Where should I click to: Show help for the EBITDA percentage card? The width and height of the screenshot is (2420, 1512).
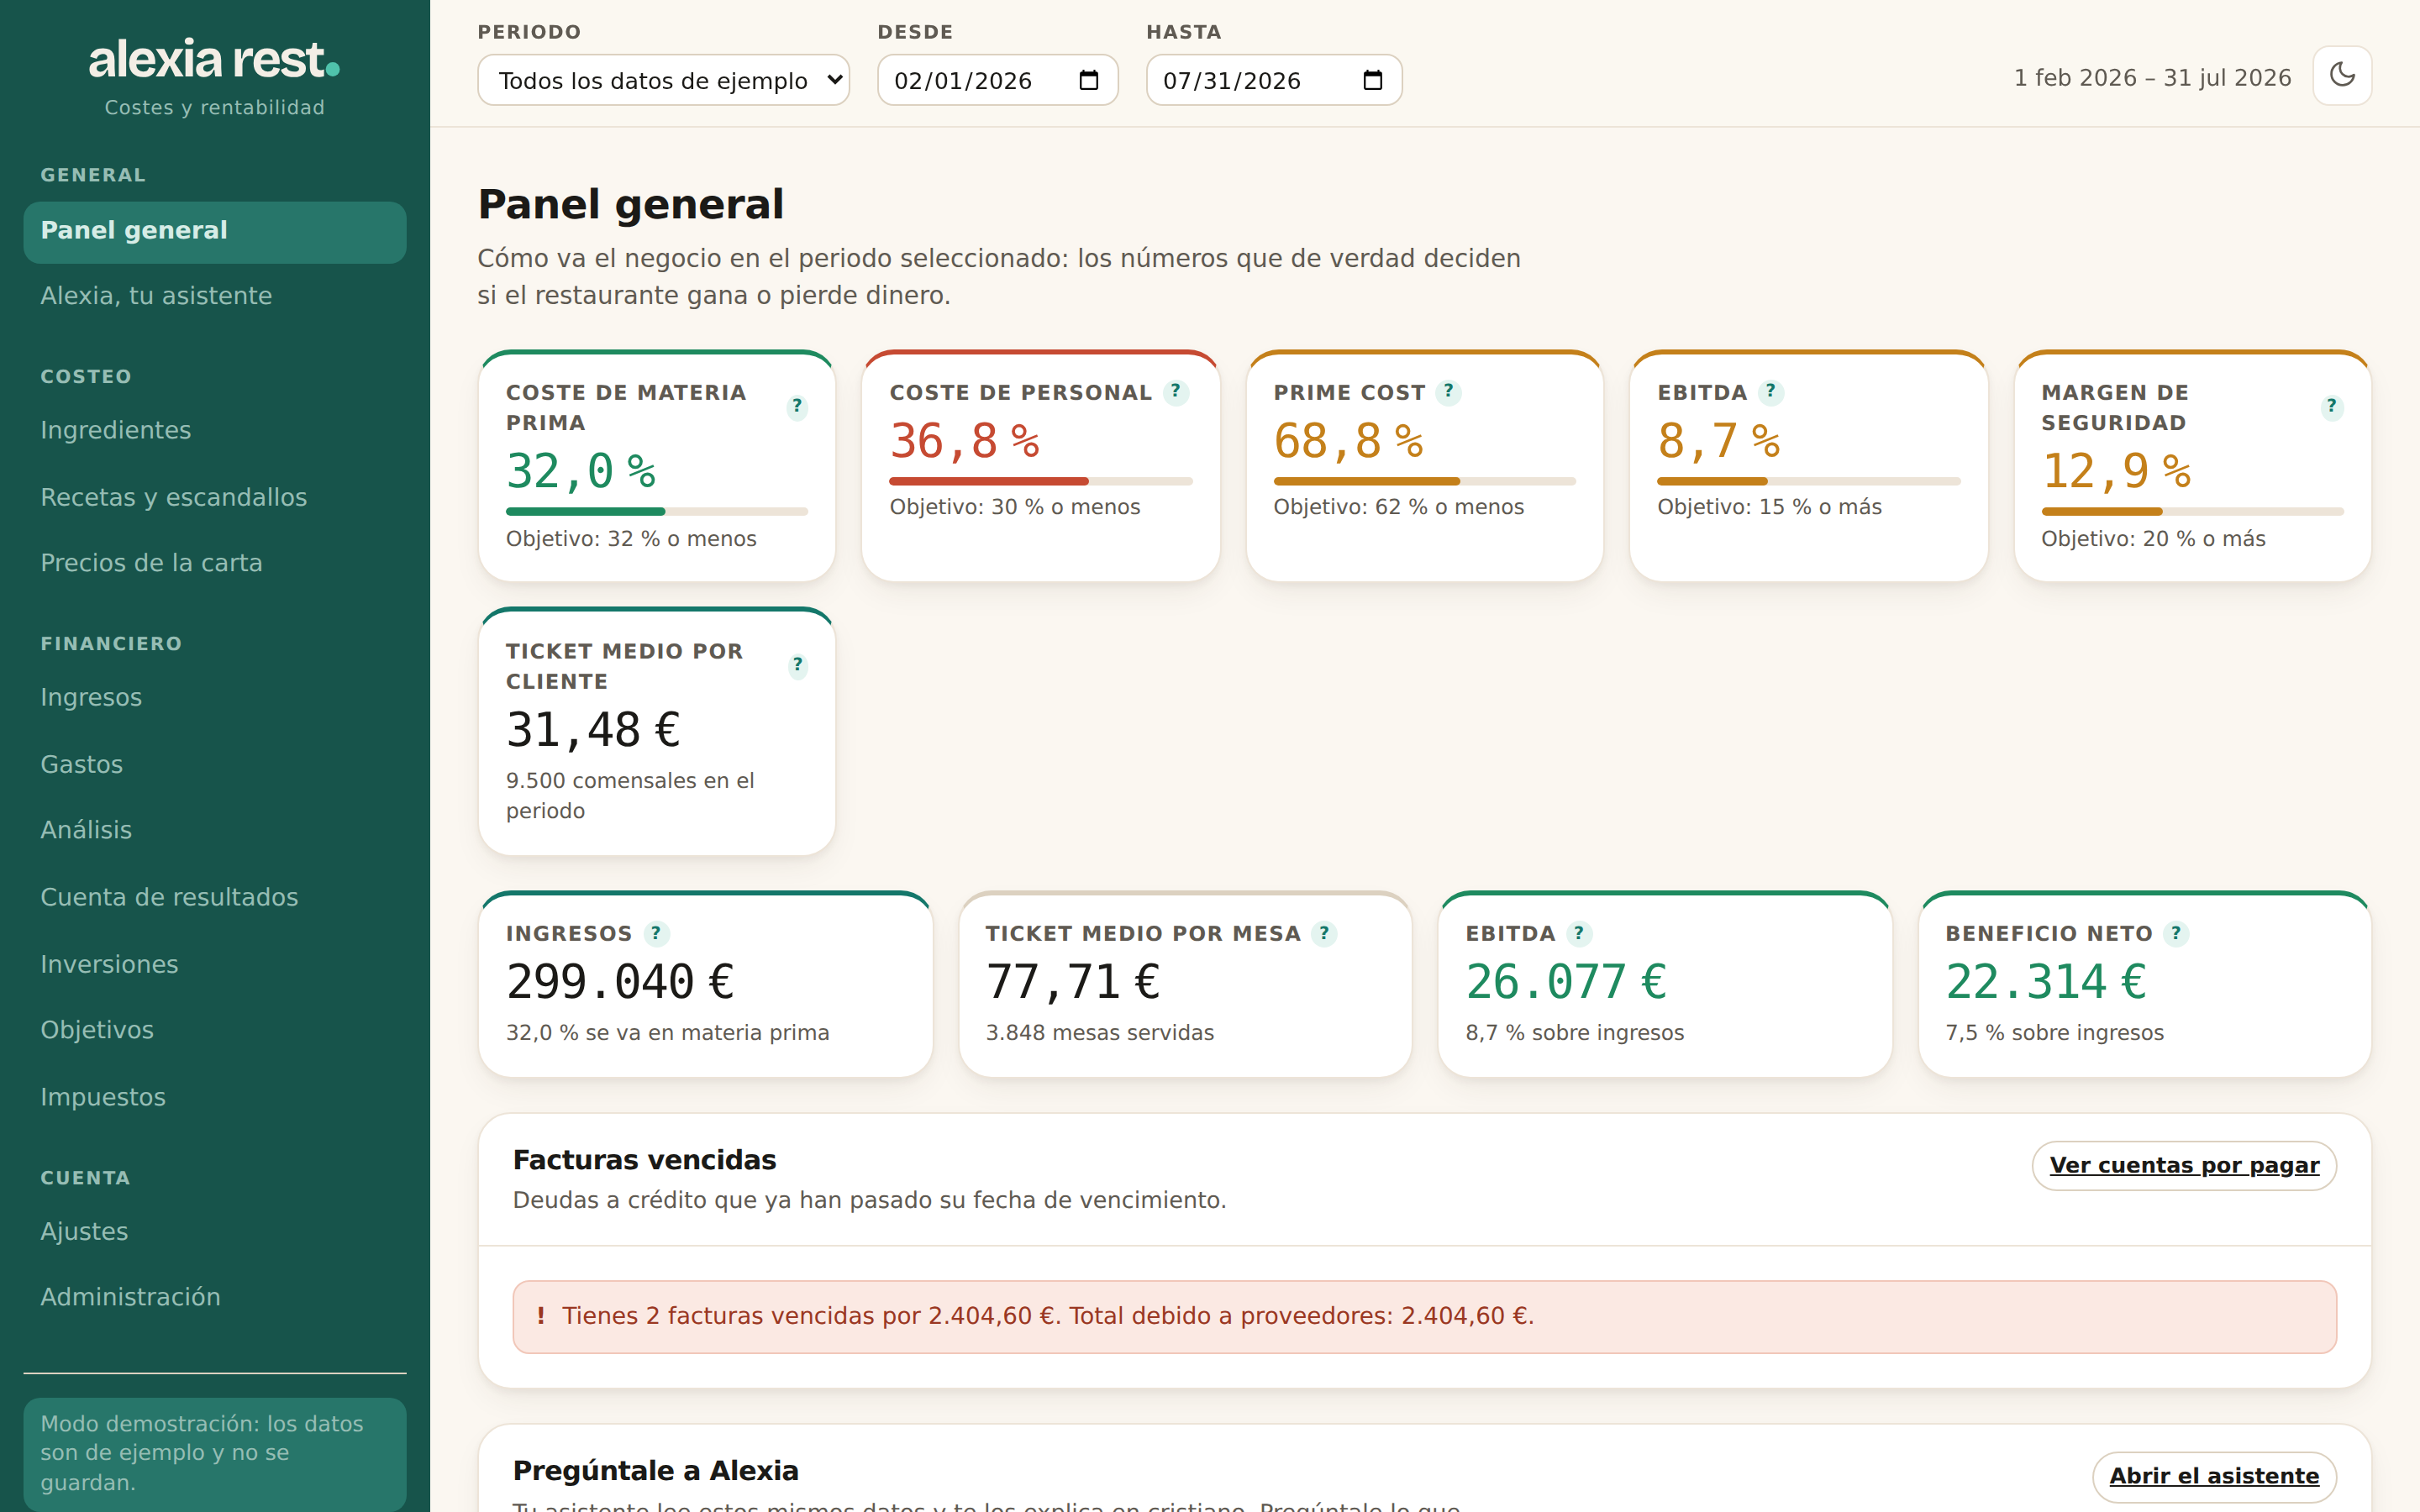pyautogui.click(x=1771, y=392)
